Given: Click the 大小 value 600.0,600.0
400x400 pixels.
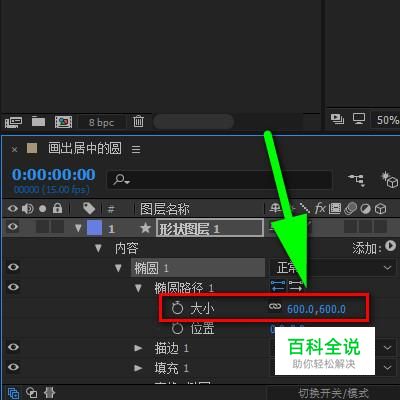Looking at the screenshot, I should pos(316,309).
